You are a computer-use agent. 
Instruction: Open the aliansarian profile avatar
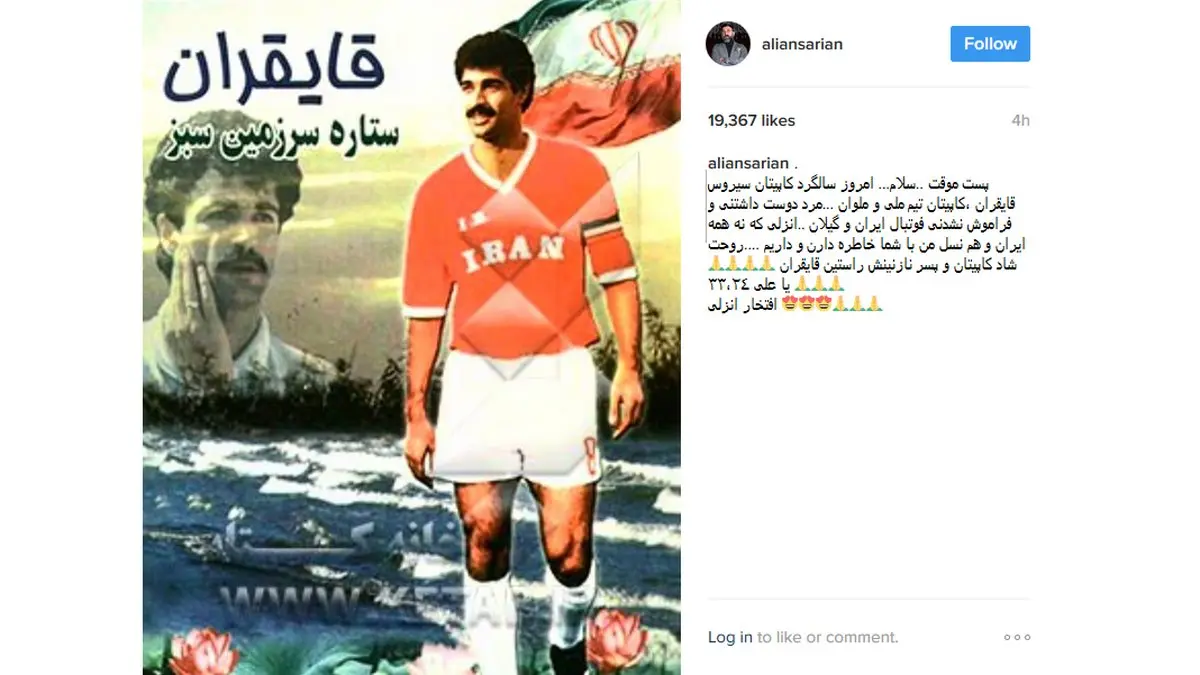point(728,44)
